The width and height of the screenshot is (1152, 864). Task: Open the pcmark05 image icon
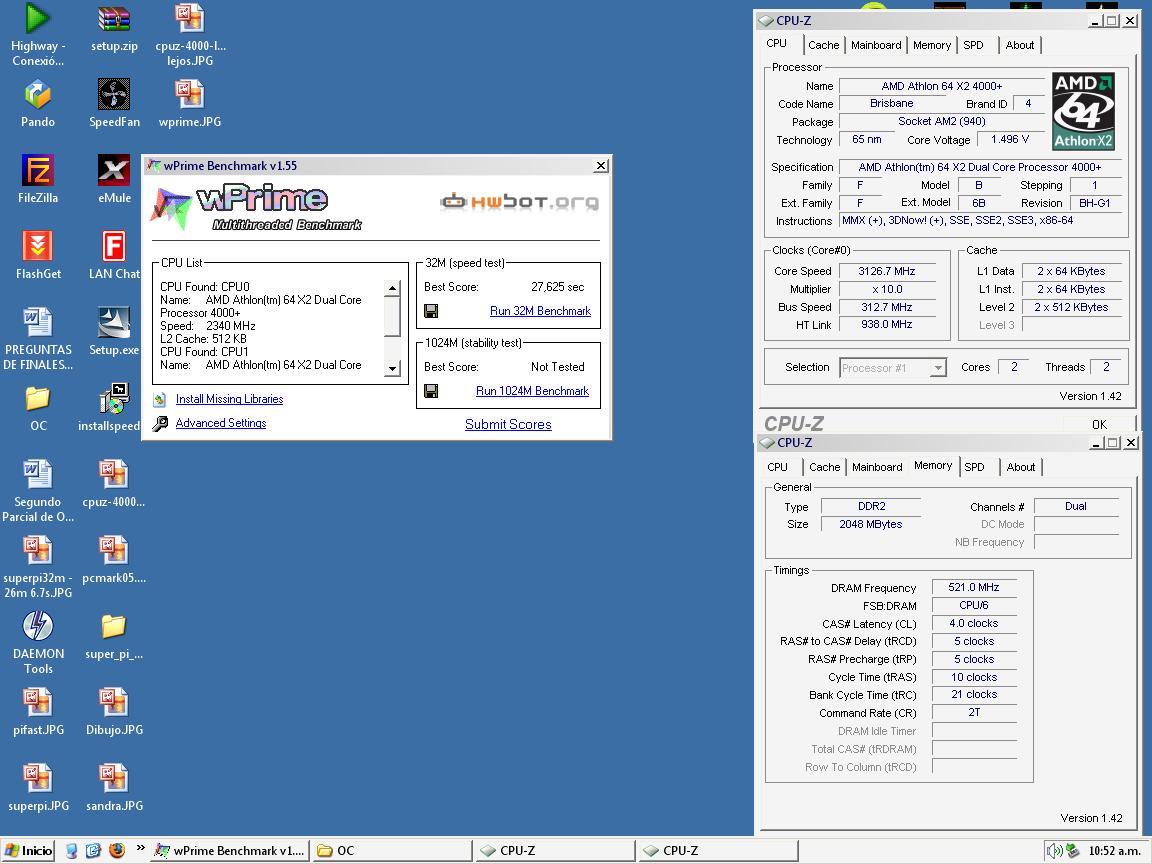[114, 559]
